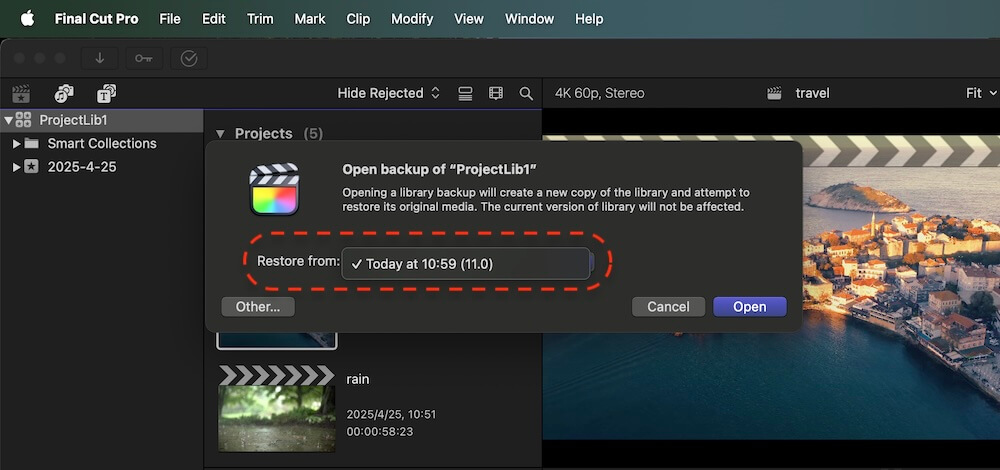Viewport: 1000px width, 470px height.
Task: Collapse the Projects section triangle
Action: pos(220,134)
